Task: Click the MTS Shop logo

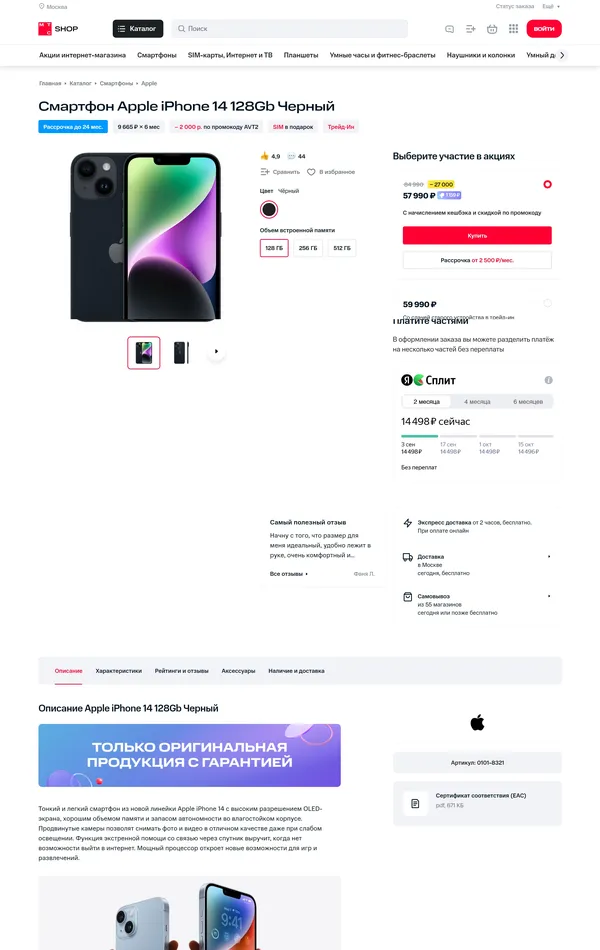Action: click(x=58, y=28)
